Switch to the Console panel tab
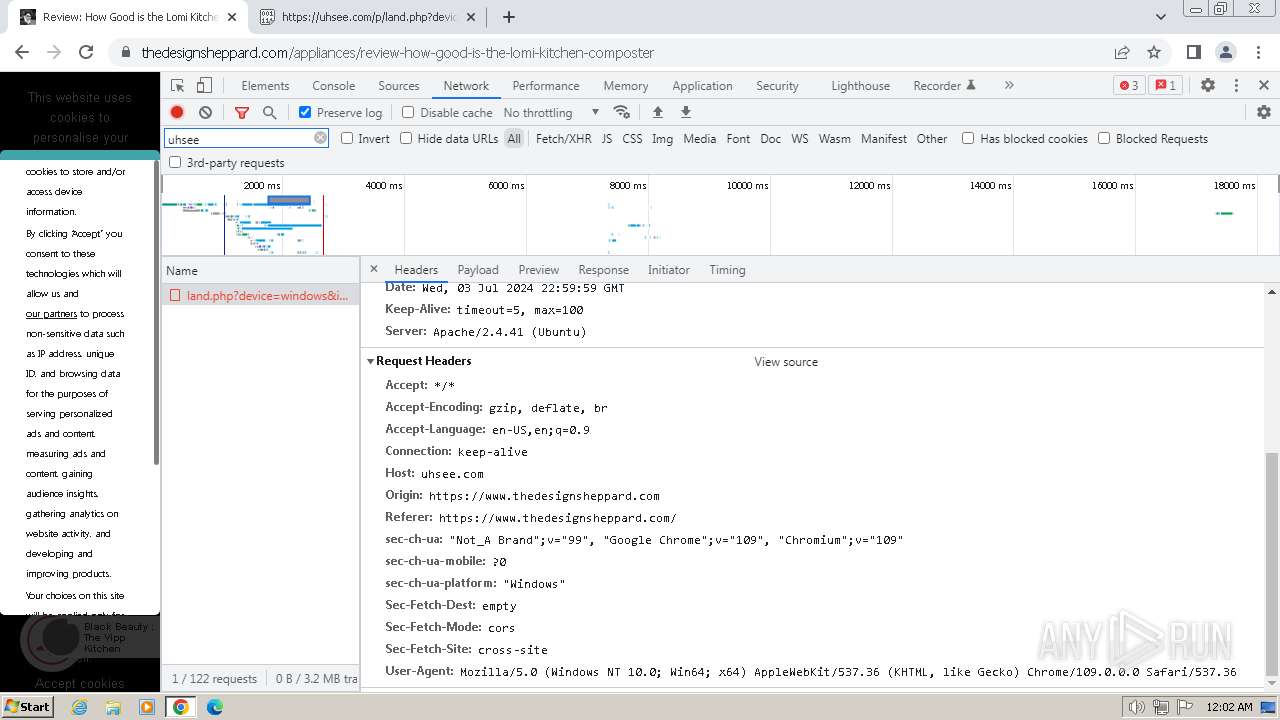Viewport: 1280px width, 720px height. 333,86
